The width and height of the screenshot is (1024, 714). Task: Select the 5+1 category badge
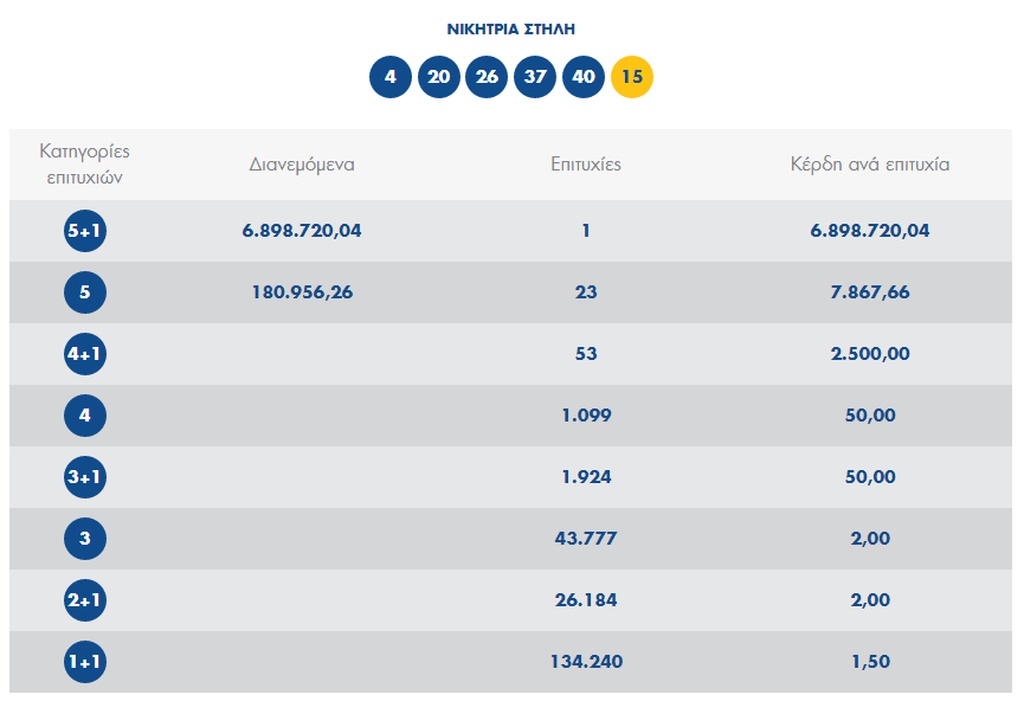click(x=85, y=231)
